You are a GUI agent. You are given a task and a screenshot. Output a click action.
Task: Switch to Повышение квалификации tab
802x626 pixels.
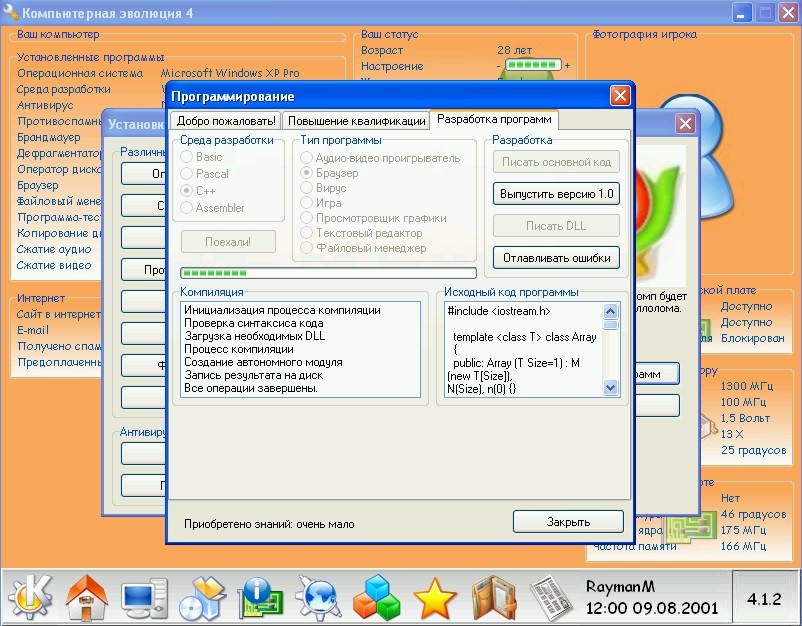357,121
